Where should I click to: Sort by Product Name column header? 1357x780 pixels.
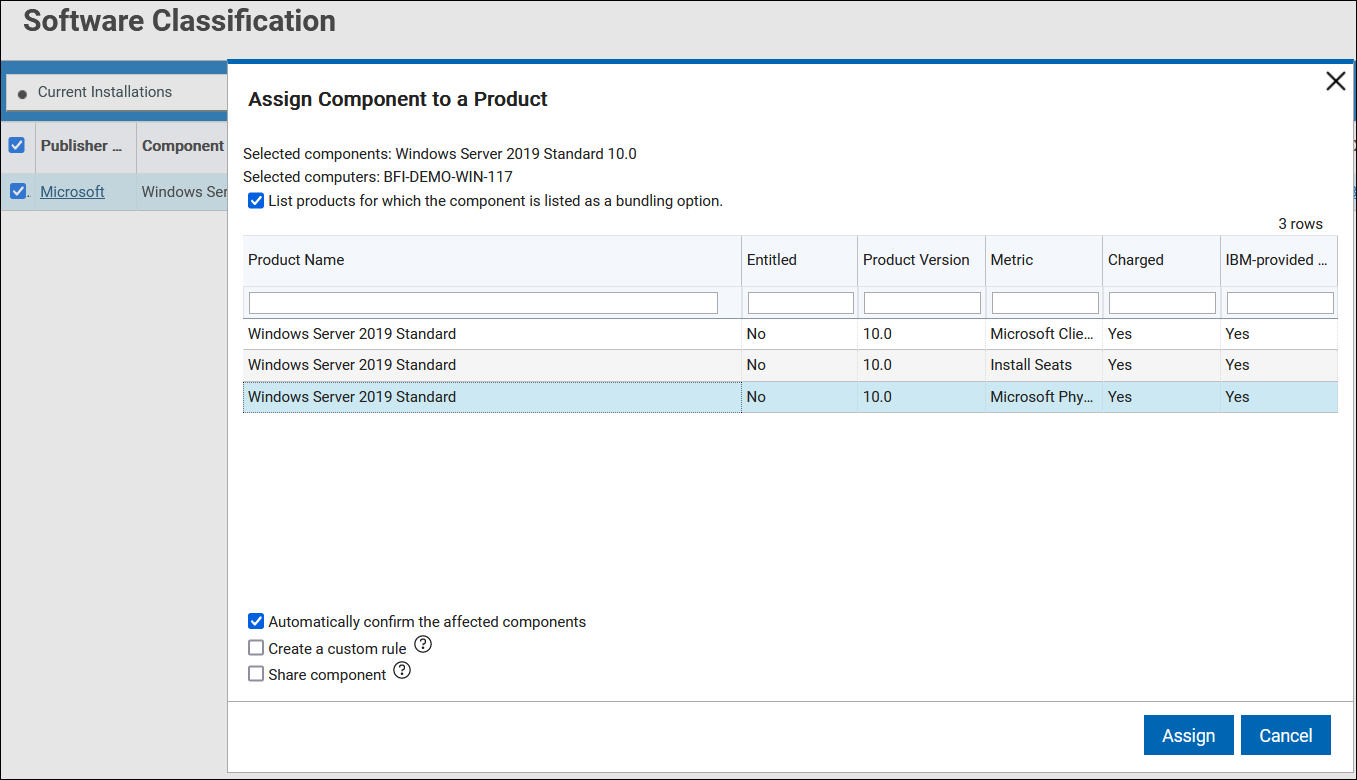click(492, 260)
